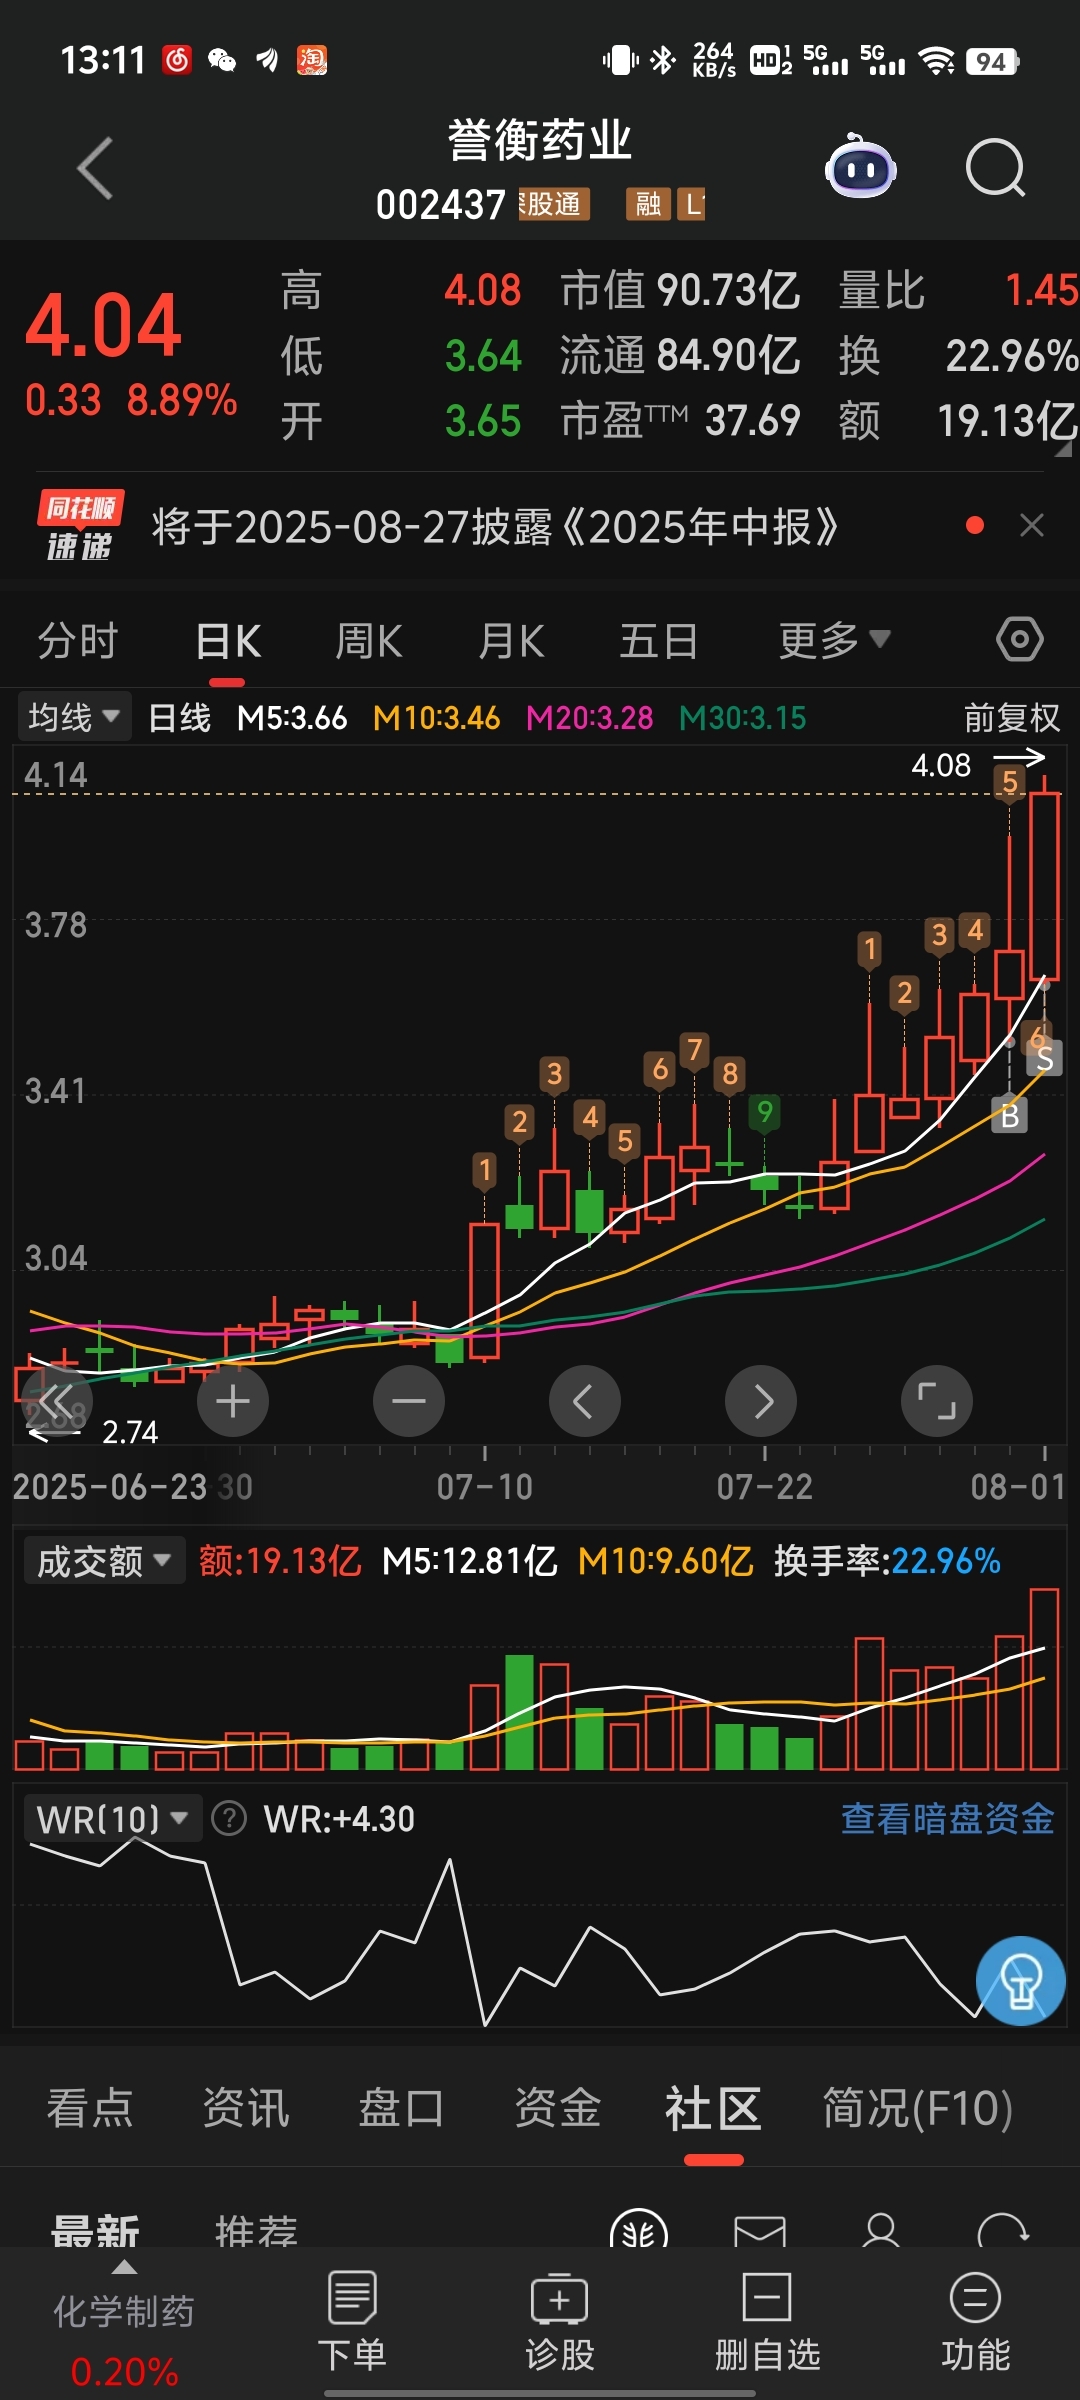This screenshot has width=1080, height=2400.
Task: Zoom in chart with plus button
Action: (x=233, y=1401)
